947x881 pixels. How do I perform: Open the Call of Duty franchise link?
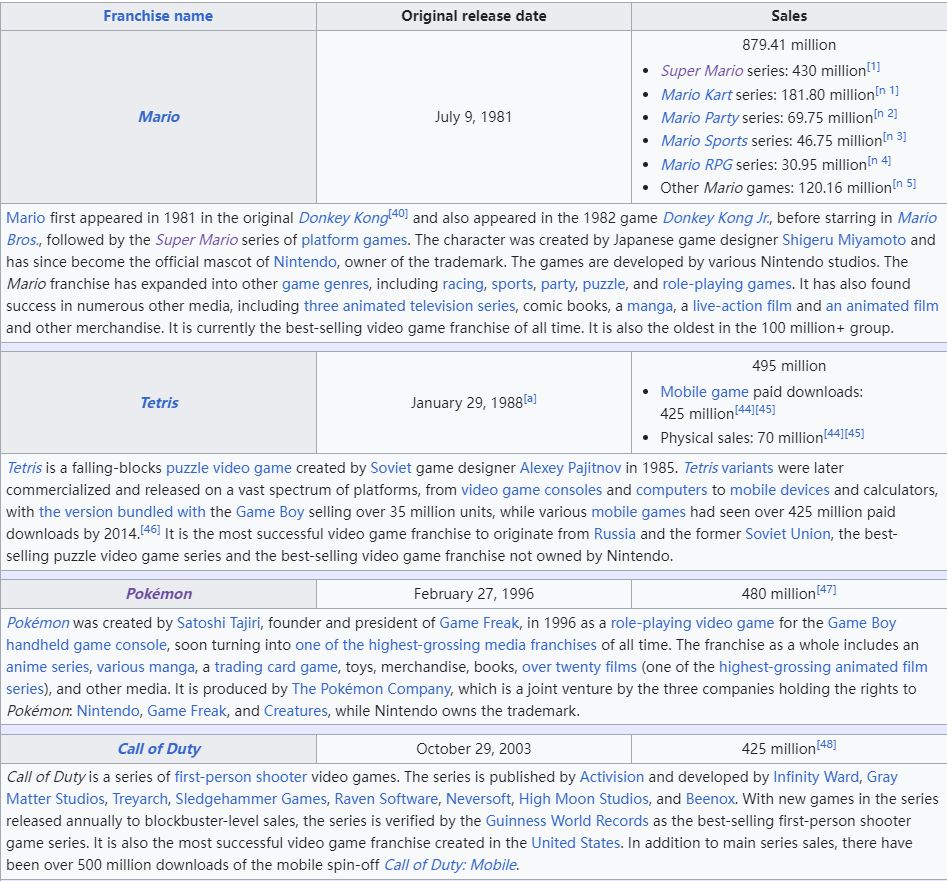[x=159, y=749]
